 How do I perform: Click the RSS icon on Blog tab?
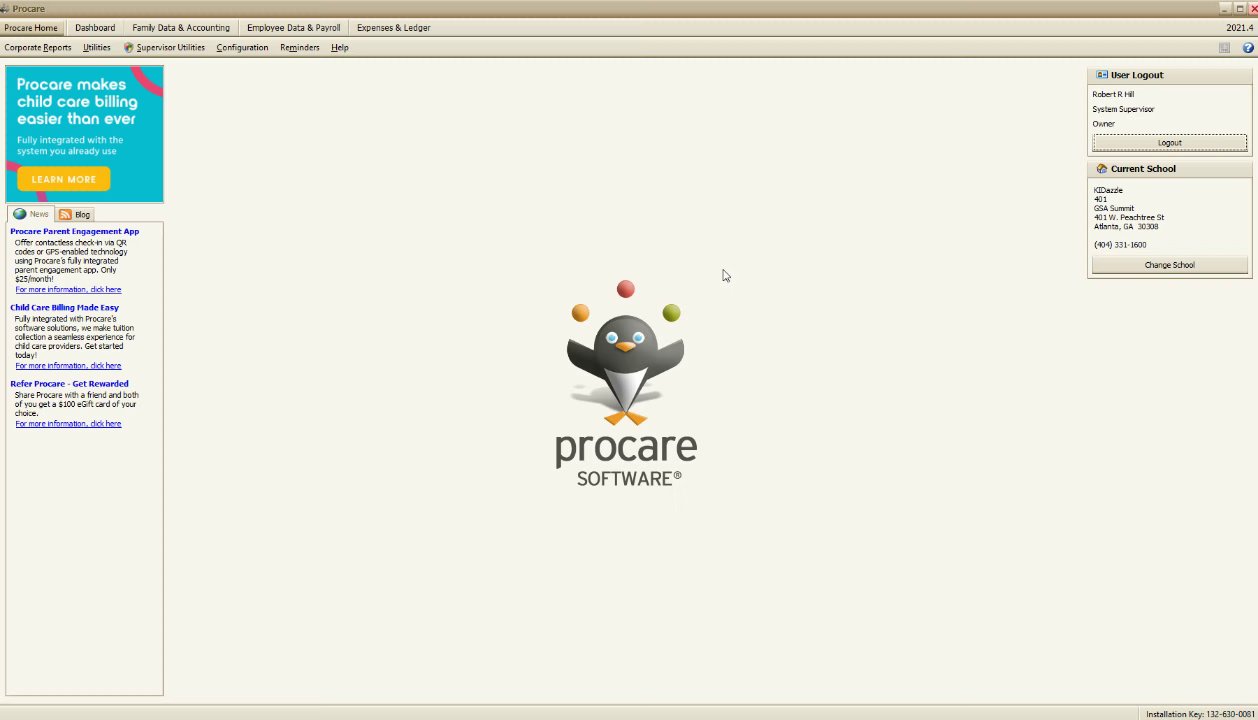coord(65,214)
